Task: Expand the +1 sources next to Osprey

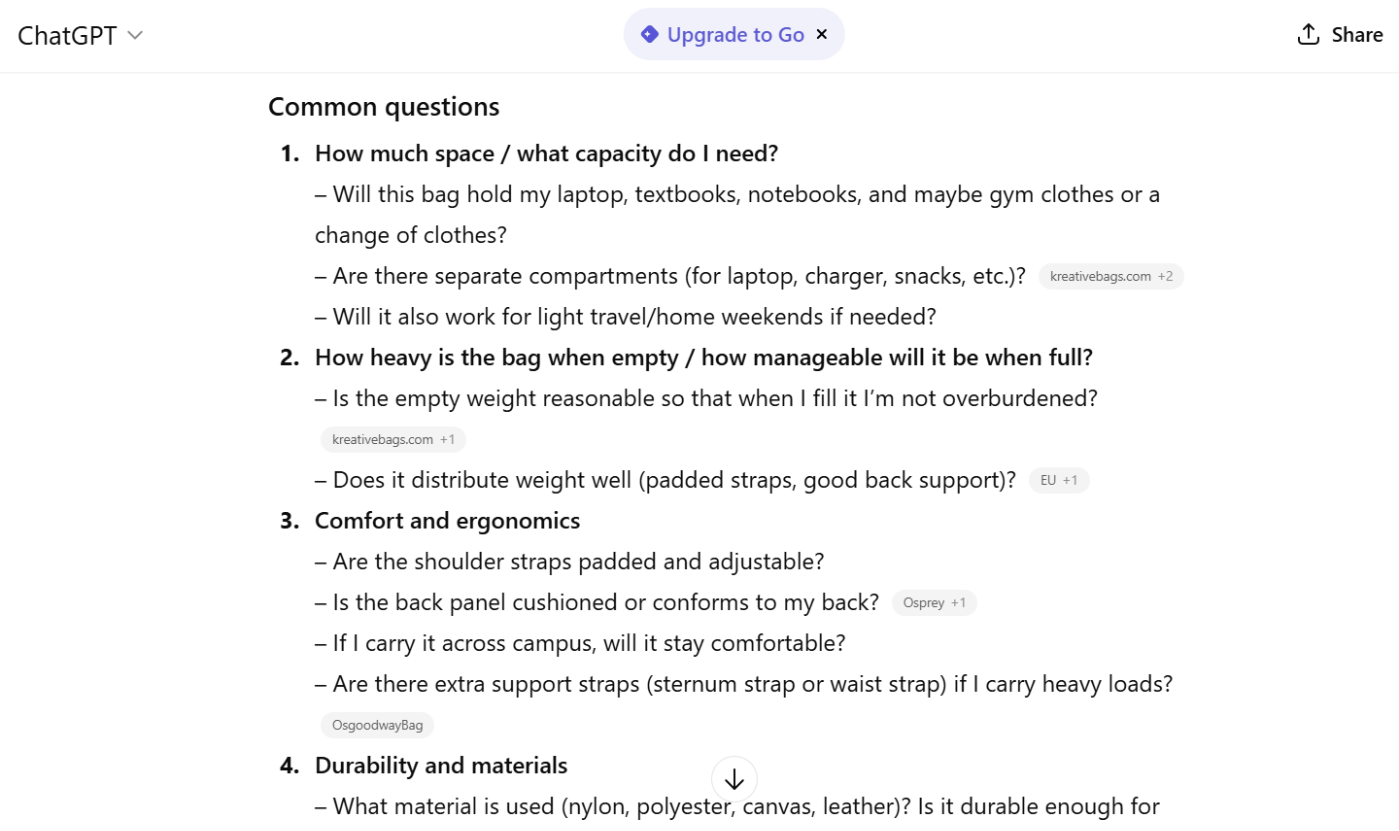Action: tap(957, 602)
